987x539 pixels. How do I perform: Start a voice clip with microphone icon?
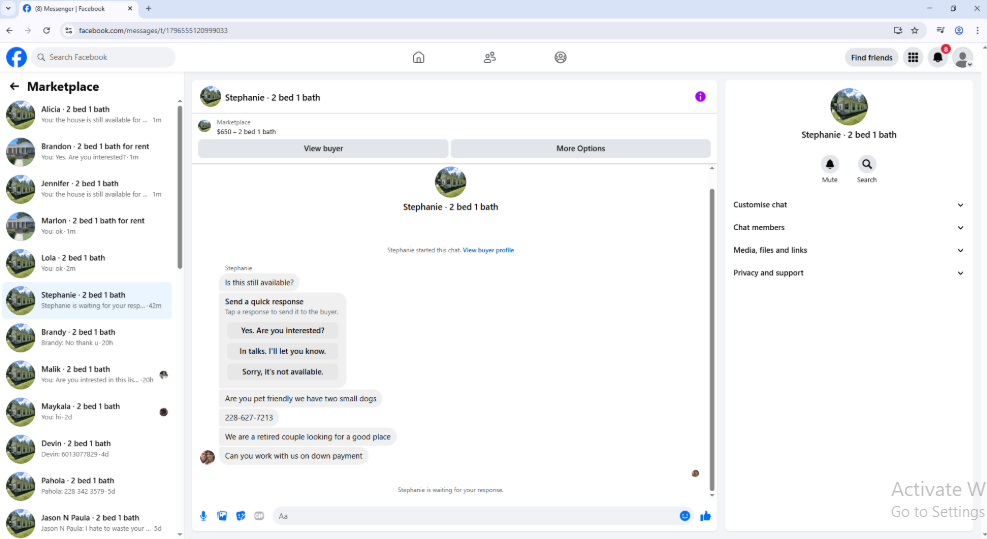[203, 516]
